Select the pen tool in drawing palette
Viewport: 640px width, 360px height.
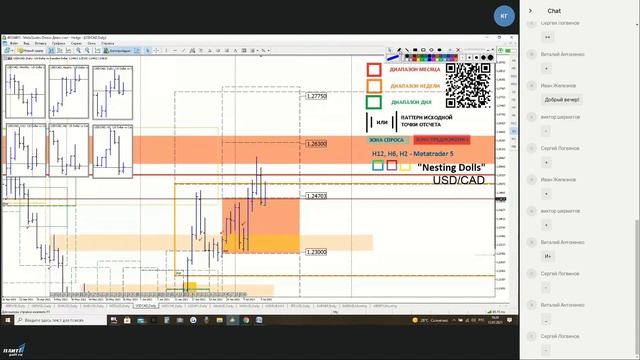(399, 50)
